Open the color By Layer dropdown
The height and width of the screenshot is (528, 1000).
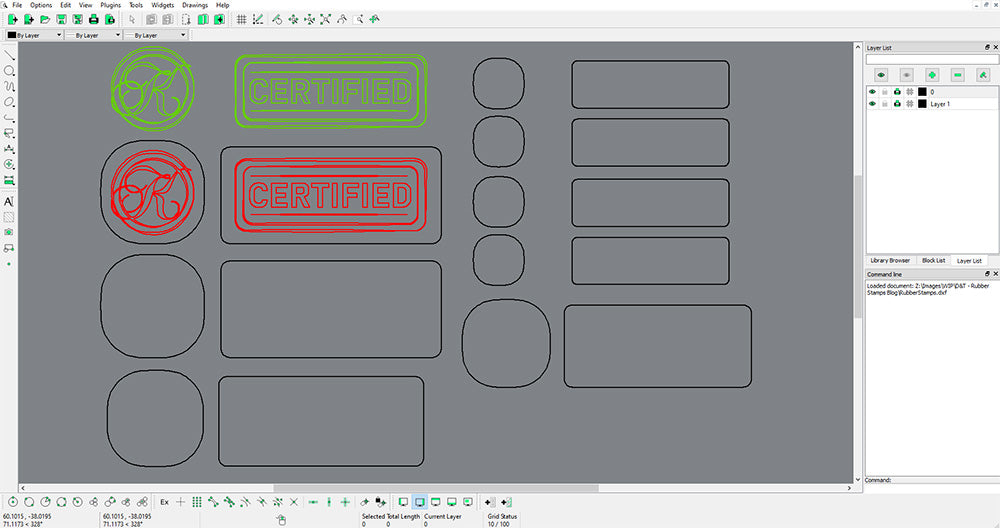point(35,35)
